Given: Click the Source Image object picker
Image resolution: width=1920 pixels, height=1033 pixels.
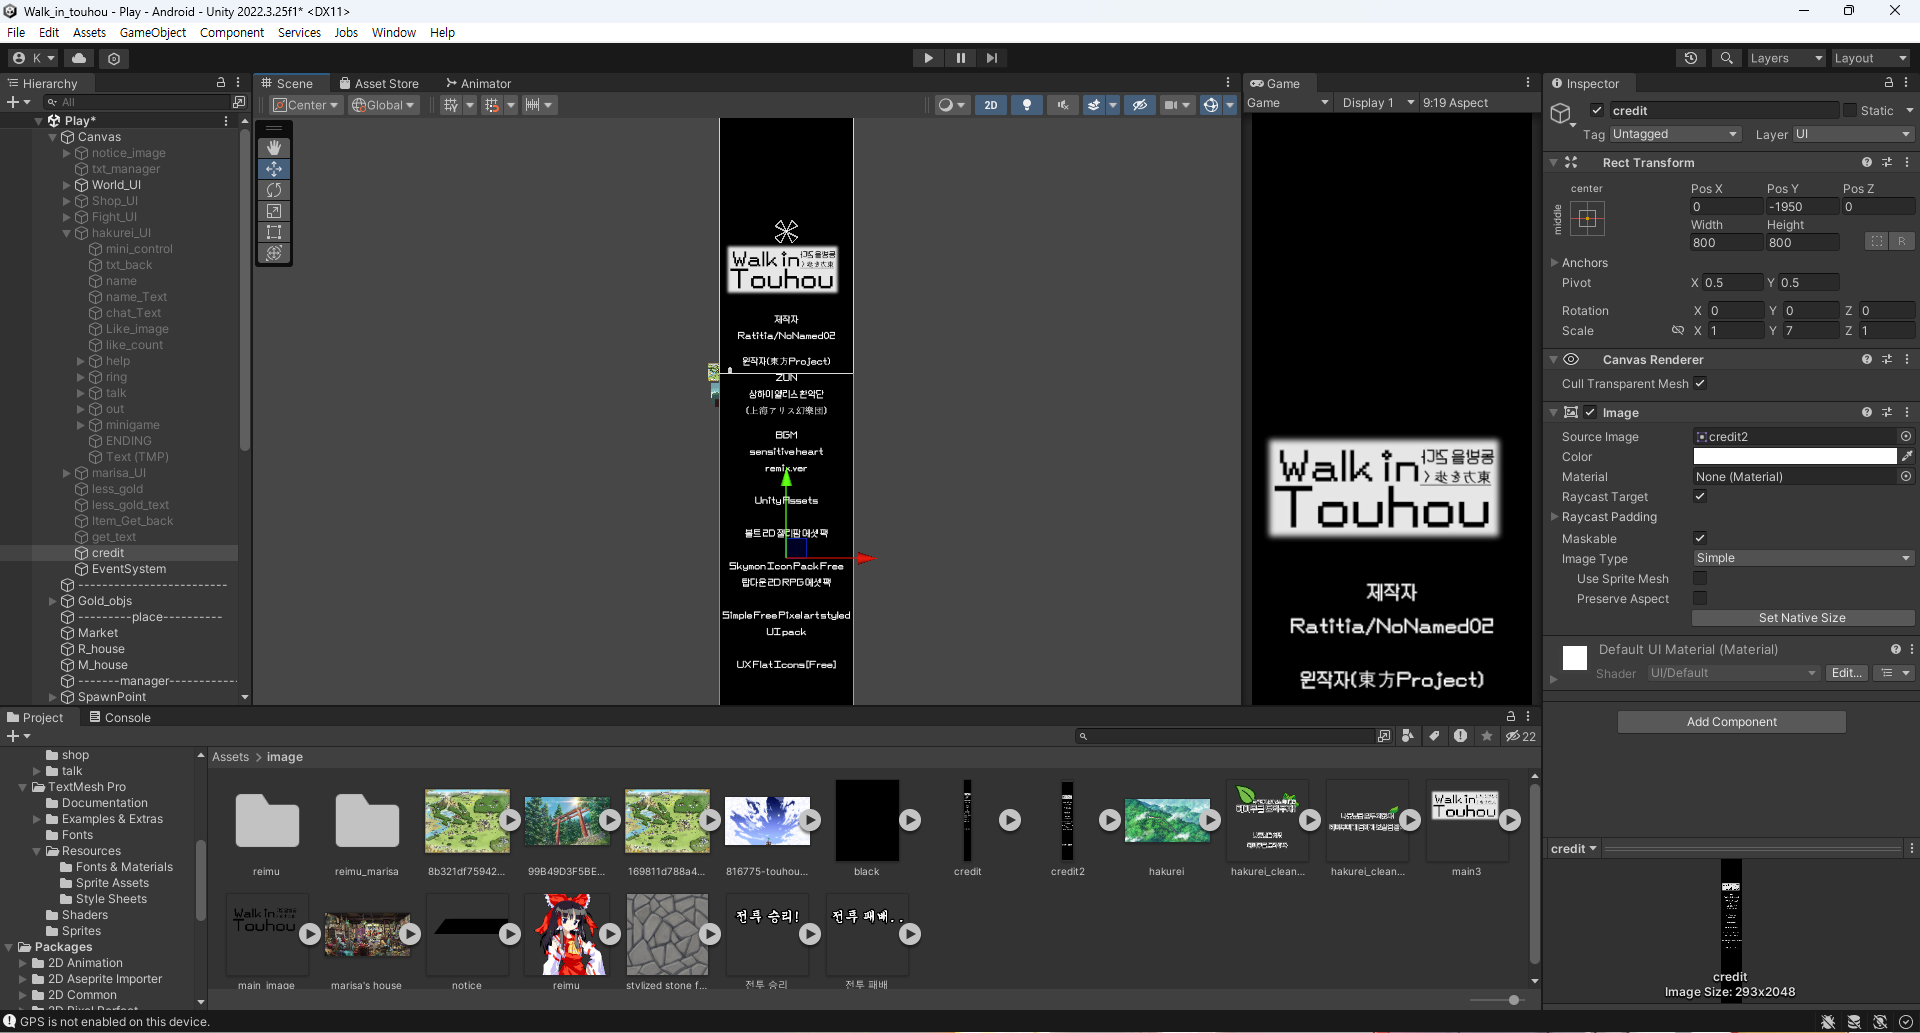Looking at the screenshot, I should [x=1906, y=436].
